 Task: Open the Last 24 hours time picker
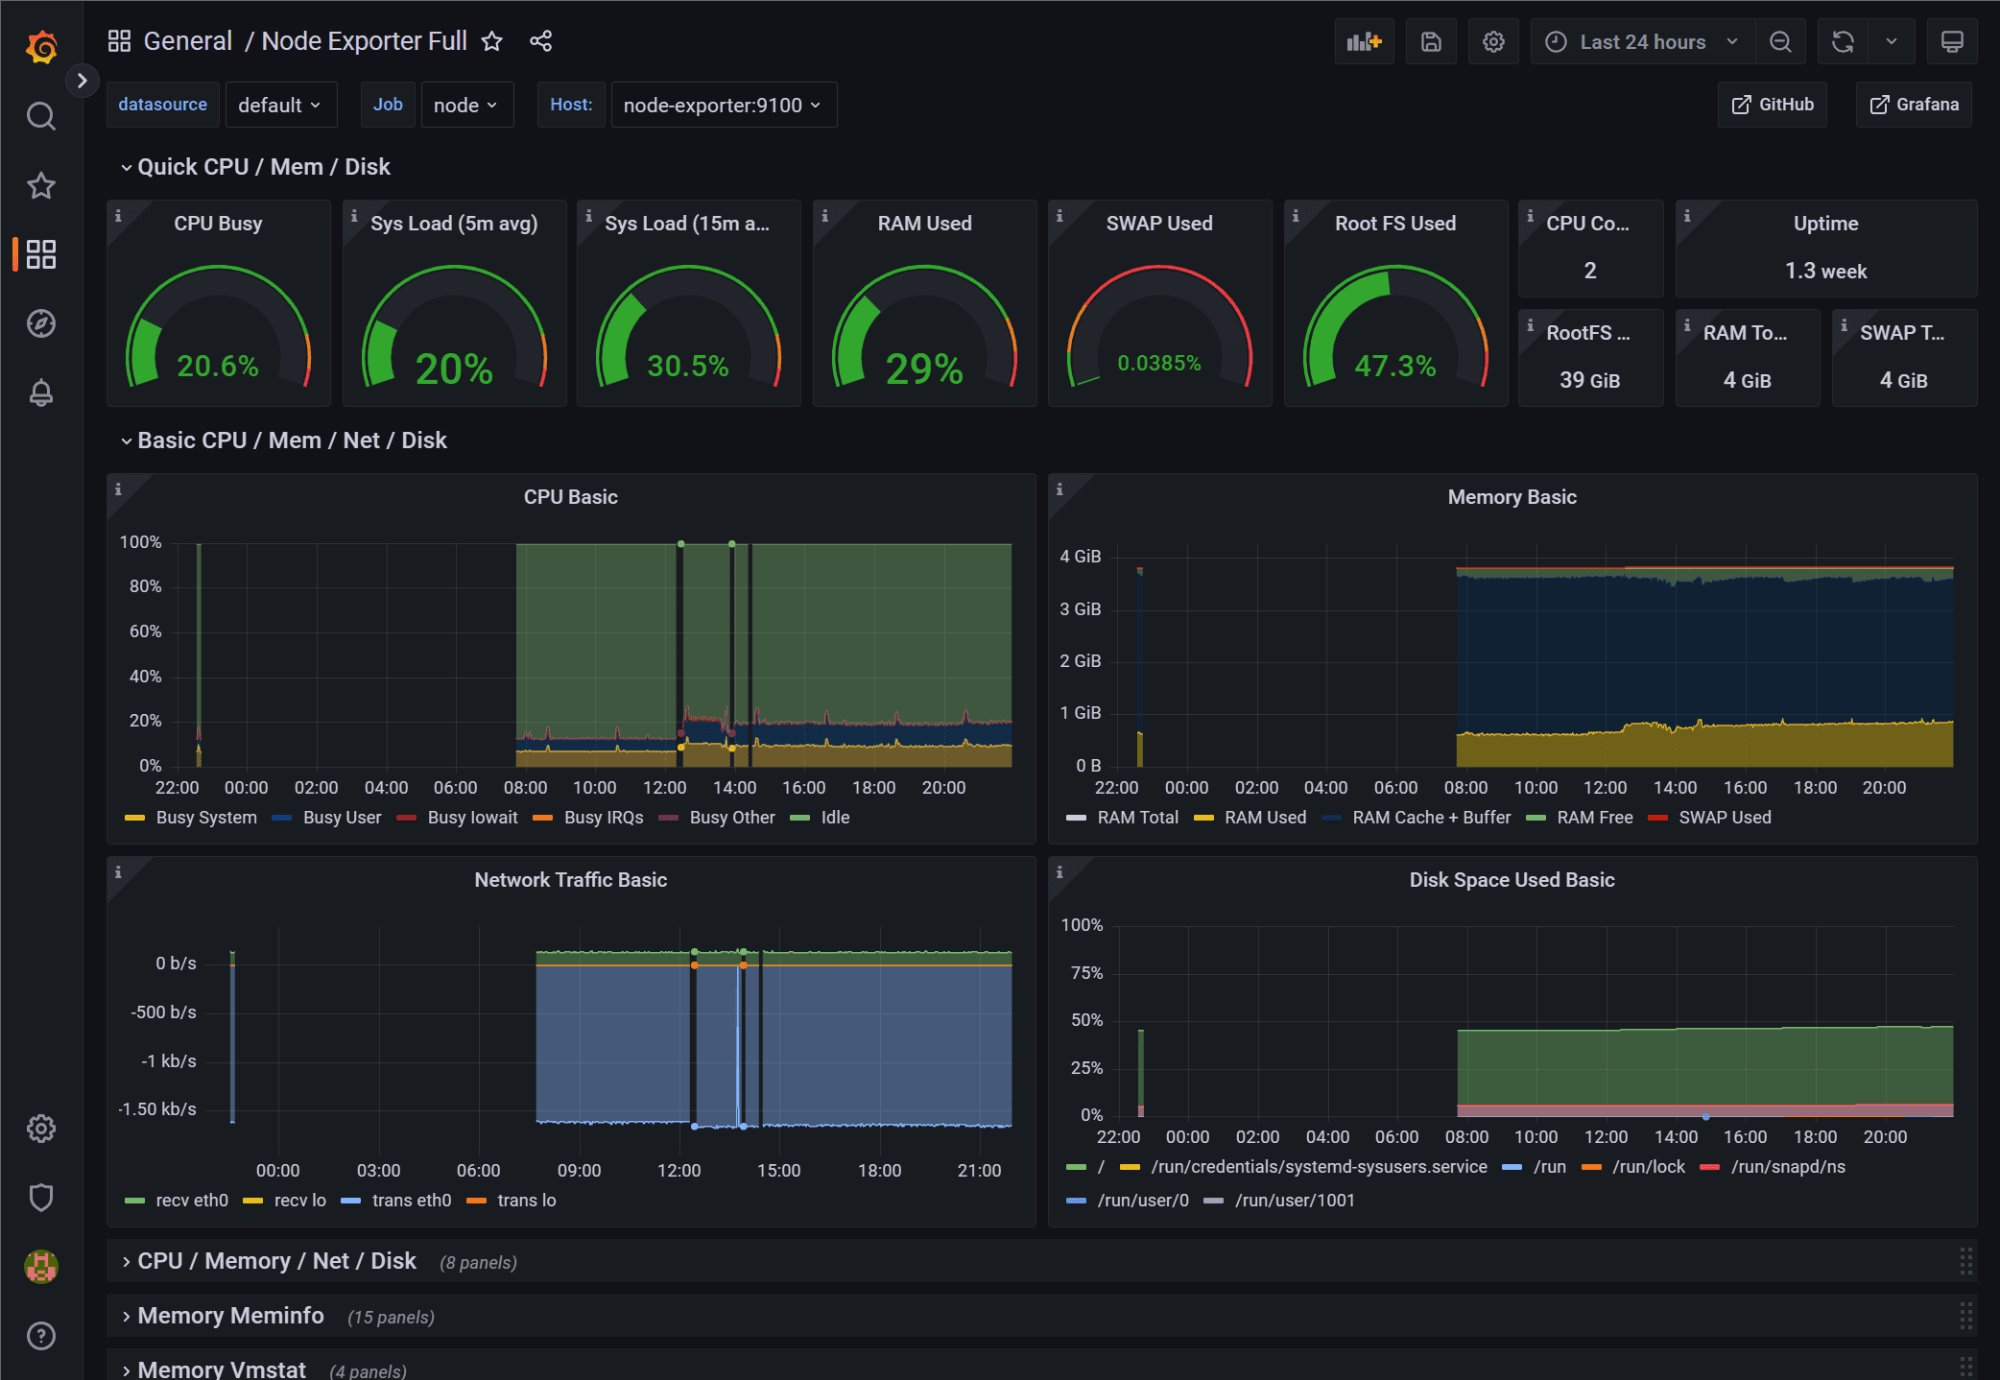(1640, 41)
